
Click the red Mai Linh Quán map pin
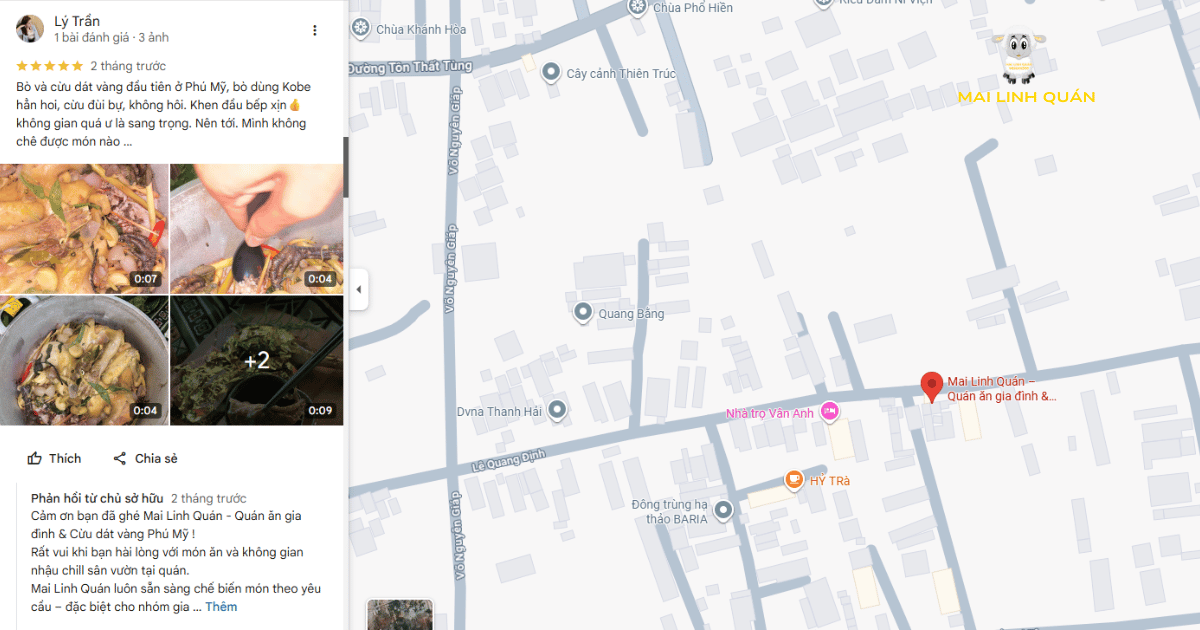(931, 386)
